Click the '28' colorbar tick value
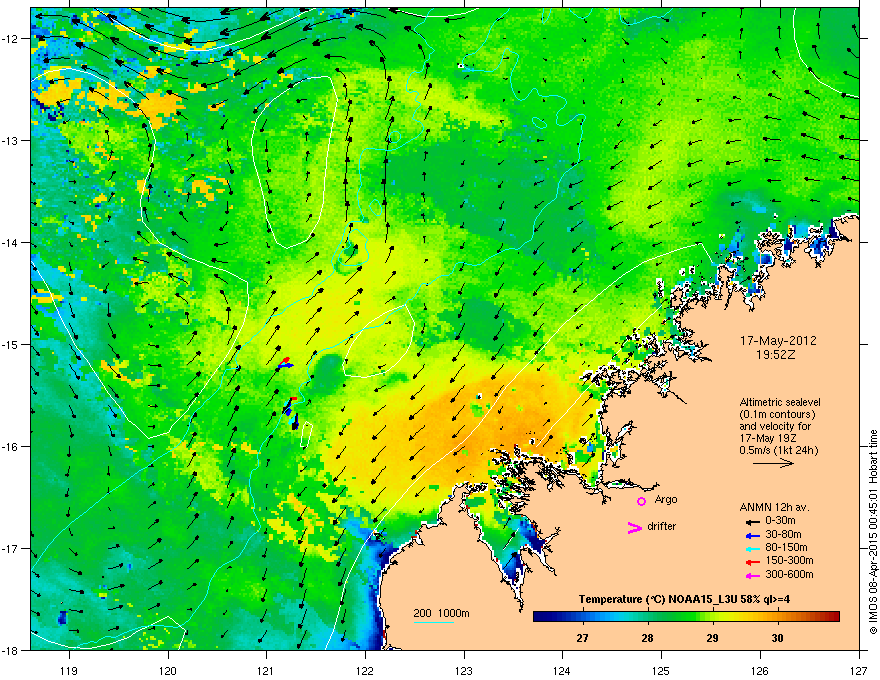880x680 pixels. [x=647, y=638]
